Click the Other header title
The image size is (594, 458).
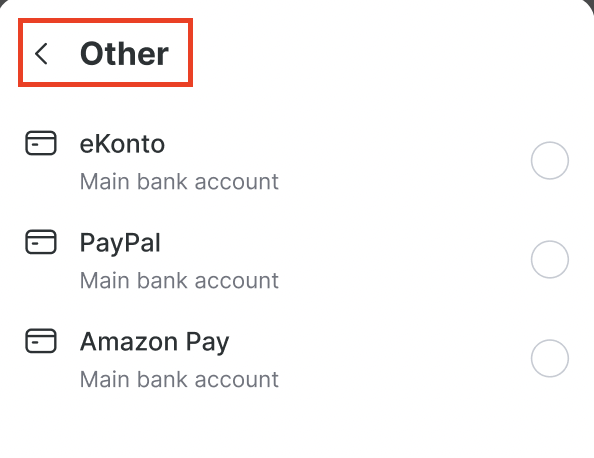tap(124, 53)
